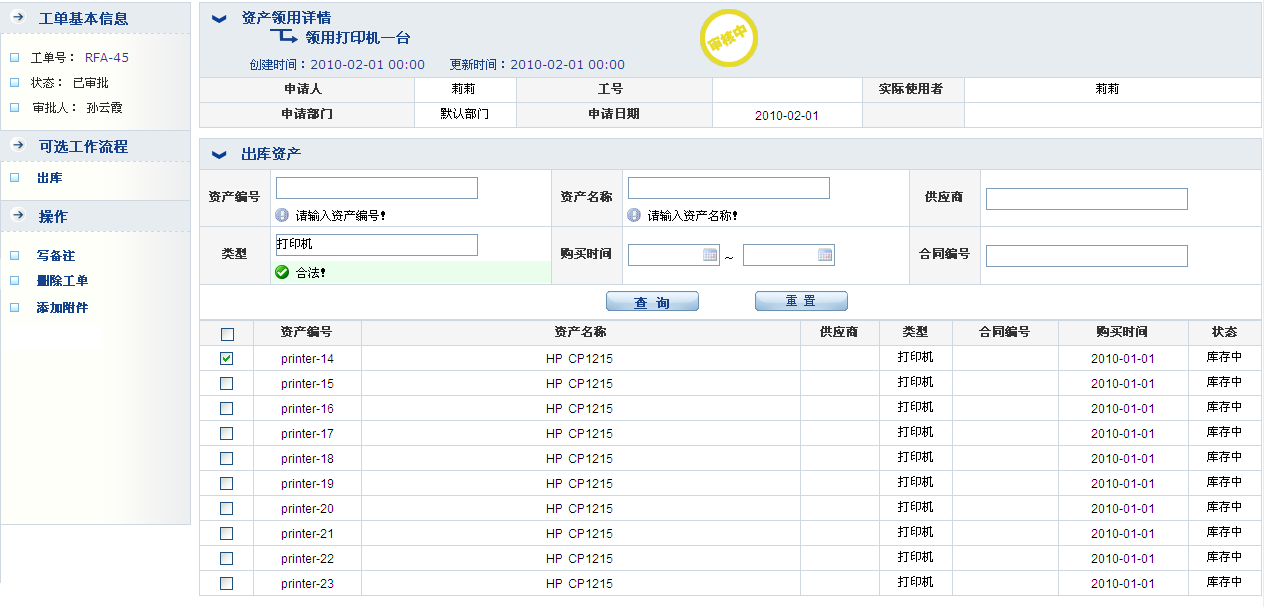Click the arrow icon beside 操作
This screenshot has width=1264, height=607.
[x=18, y=216]
